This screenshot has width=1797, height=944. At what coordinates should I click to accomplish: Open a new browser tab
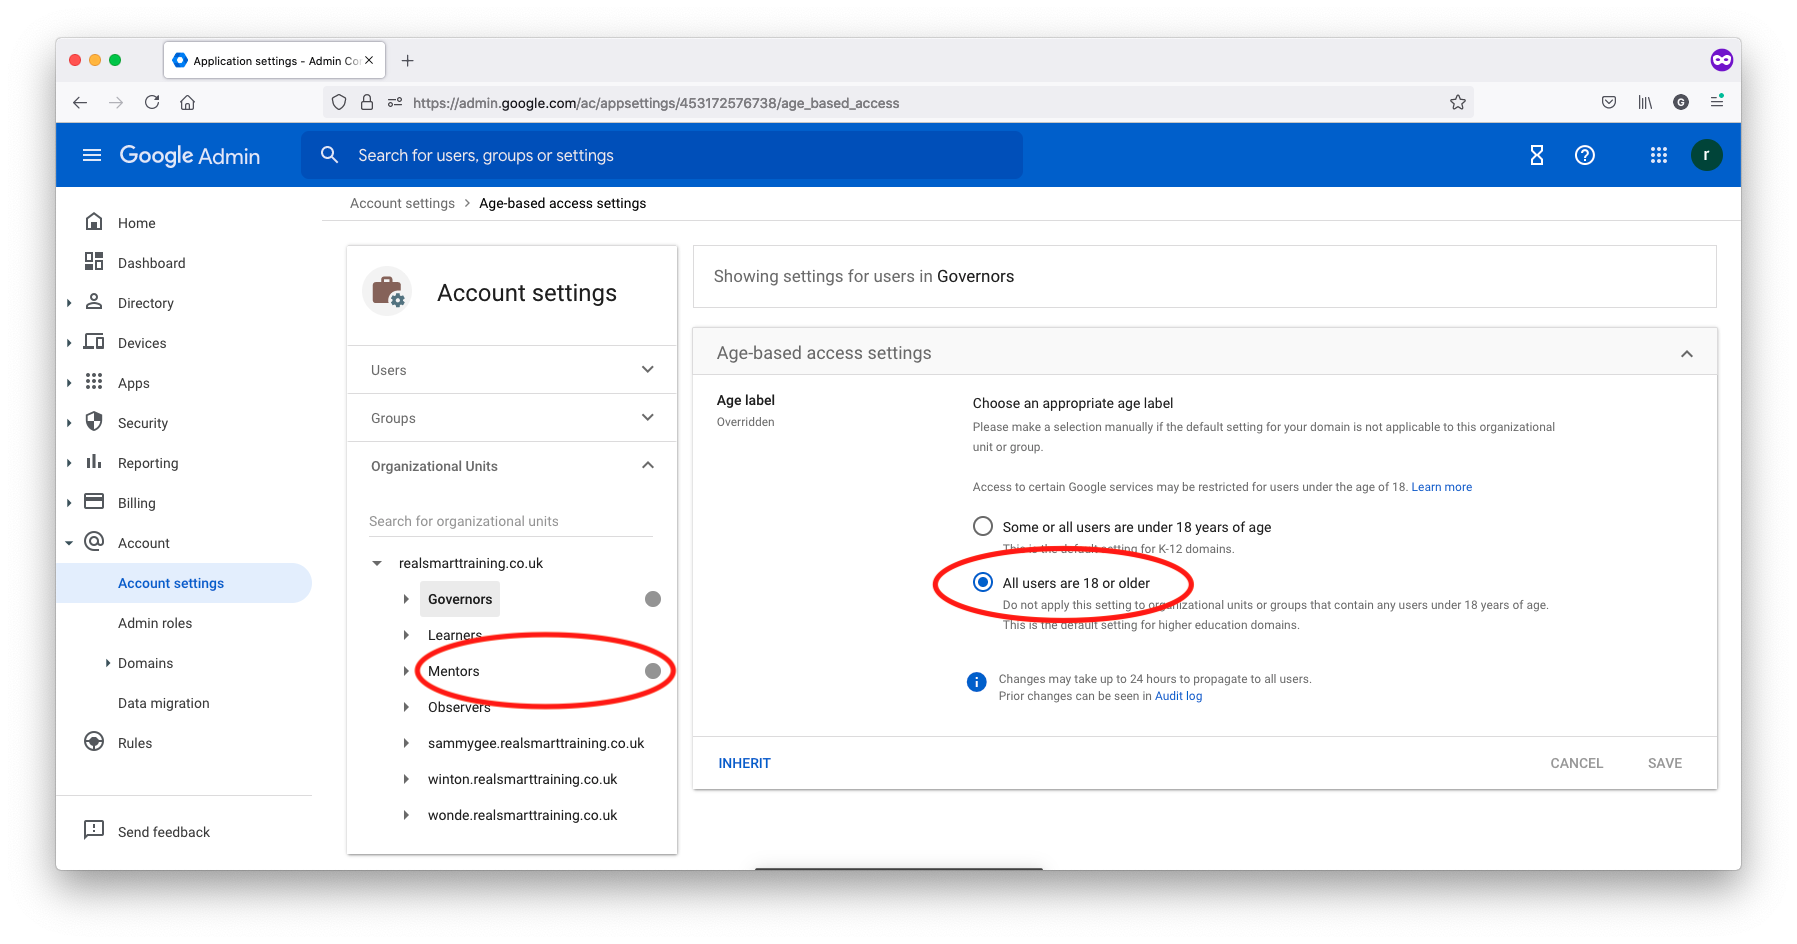coord(407,61)
